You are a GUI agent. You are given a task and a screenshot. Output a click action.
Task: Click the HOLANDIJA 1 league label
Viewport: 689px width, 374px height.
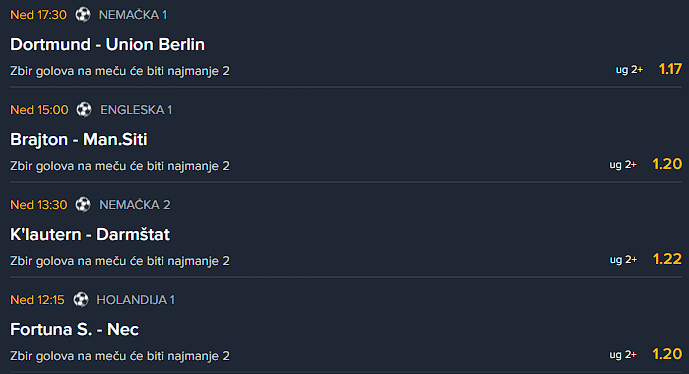pyautogui.click(x=135, y=300)
